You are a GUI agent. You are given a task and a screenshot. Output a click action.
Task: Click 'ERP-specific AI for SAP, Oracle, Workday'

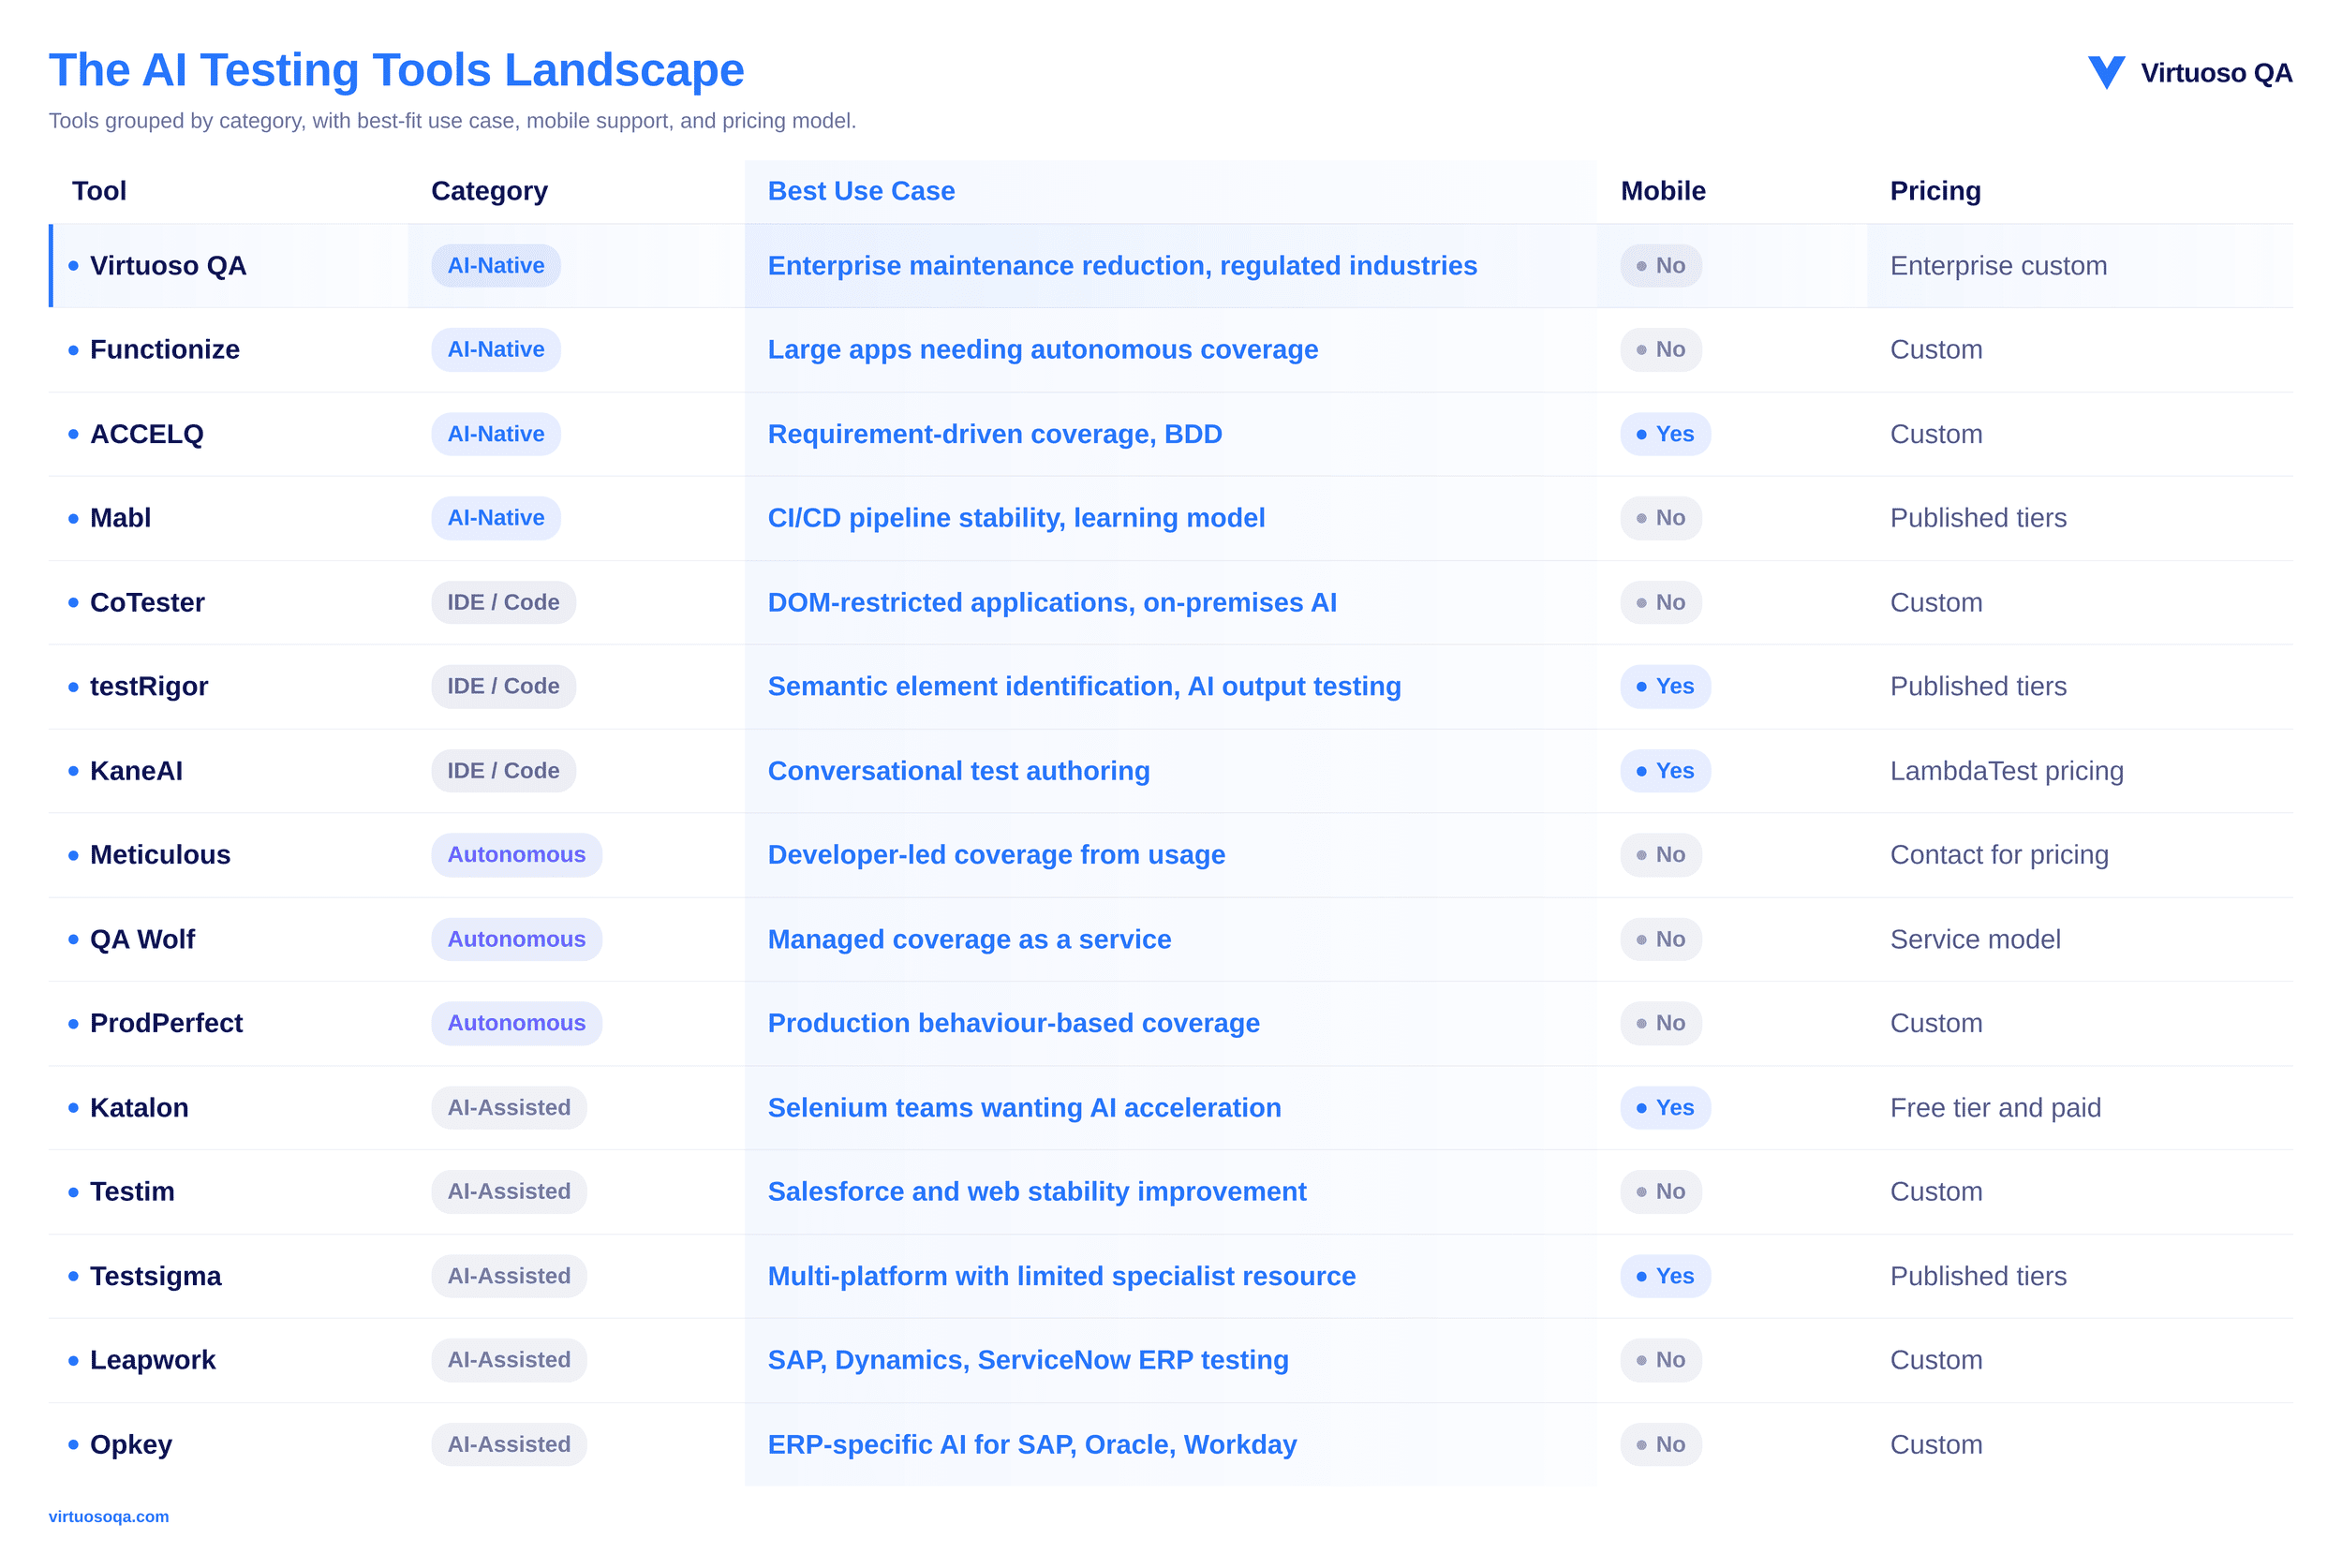pyautogui.click(x=1032, y=1445)
